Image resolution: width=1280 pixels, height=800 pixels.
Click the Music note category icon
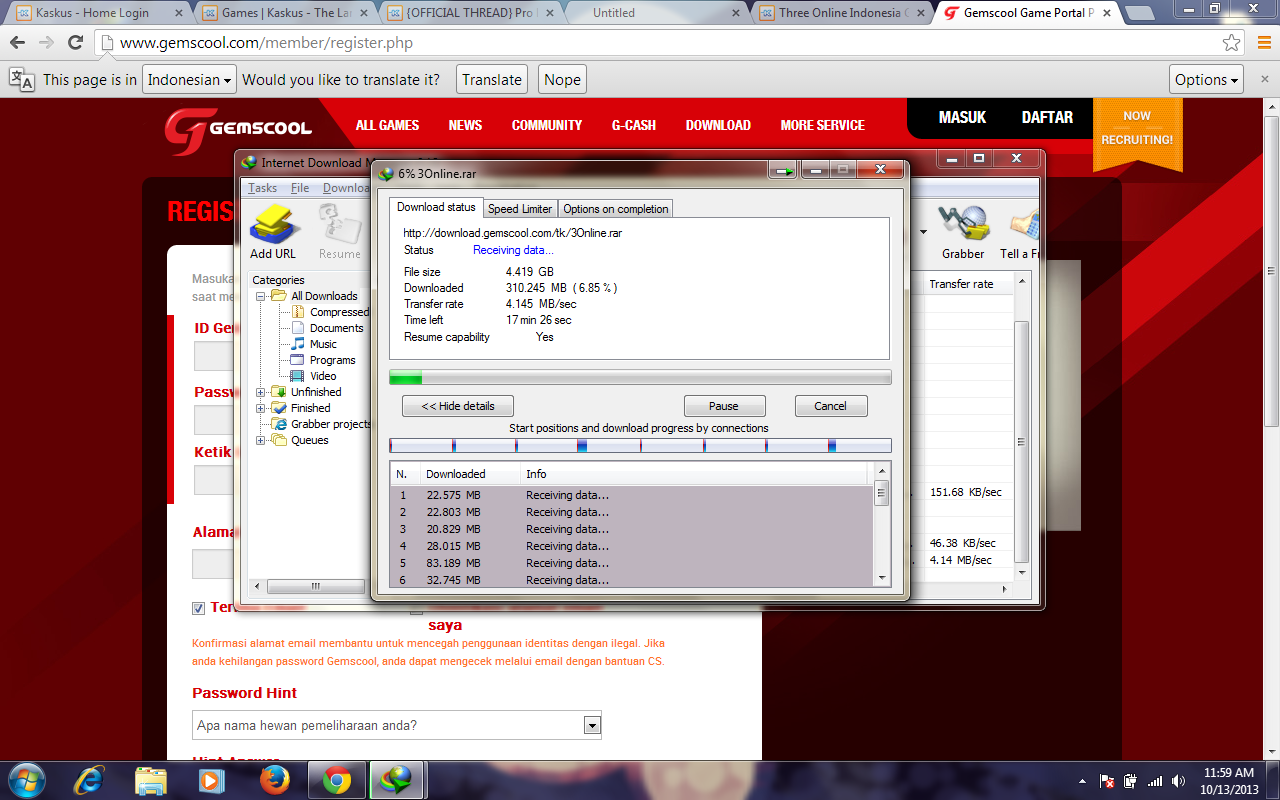click(298, 344)
